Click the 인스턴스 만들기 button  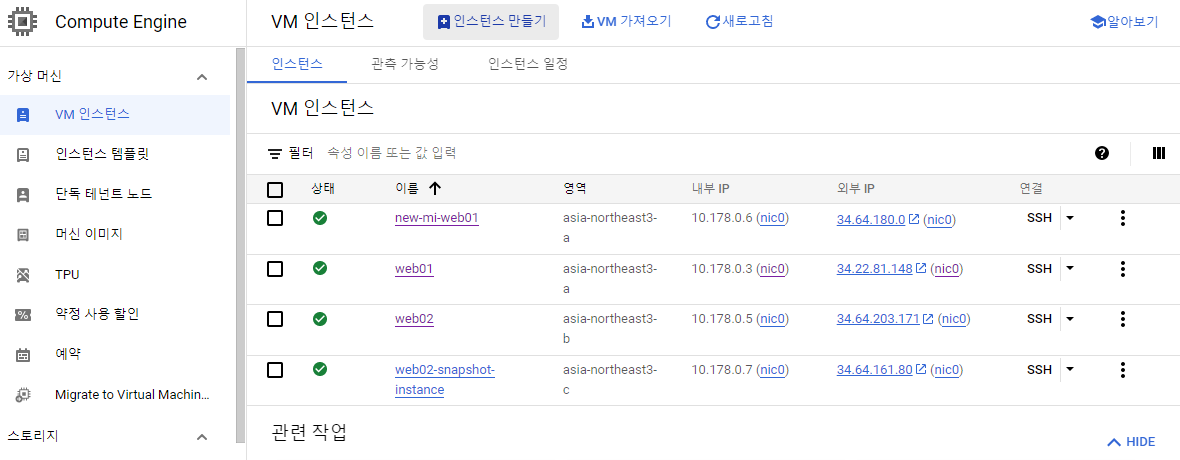click(491, 22)
